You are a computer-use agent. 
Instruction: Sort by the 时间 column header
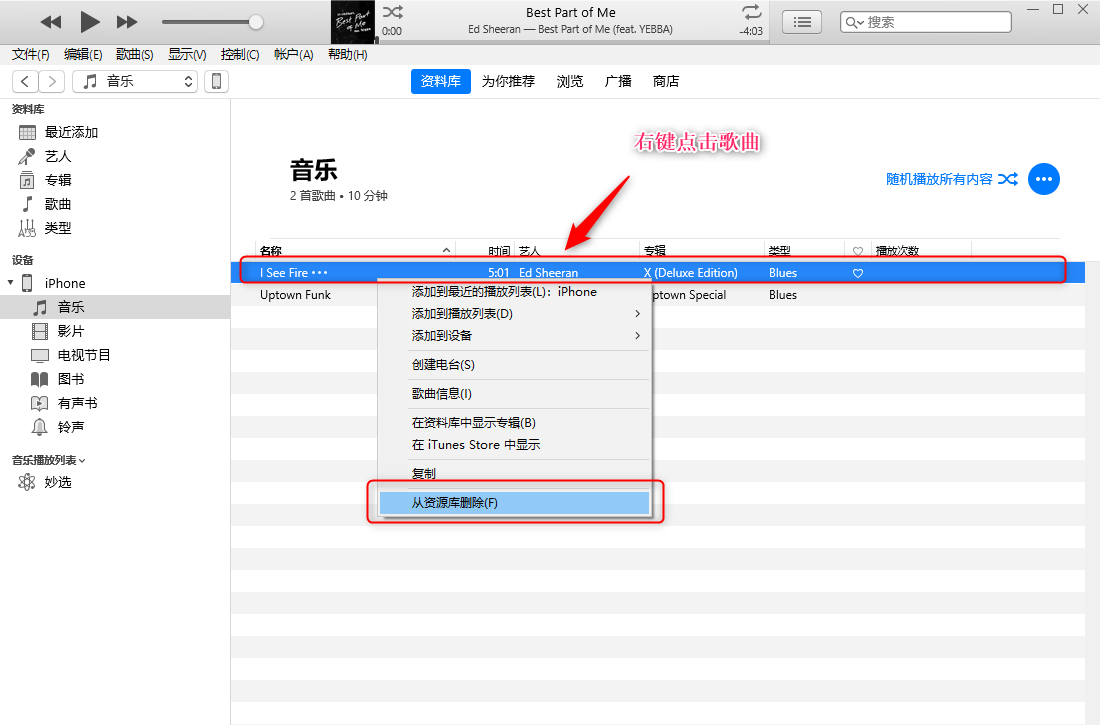coord(499,251)
